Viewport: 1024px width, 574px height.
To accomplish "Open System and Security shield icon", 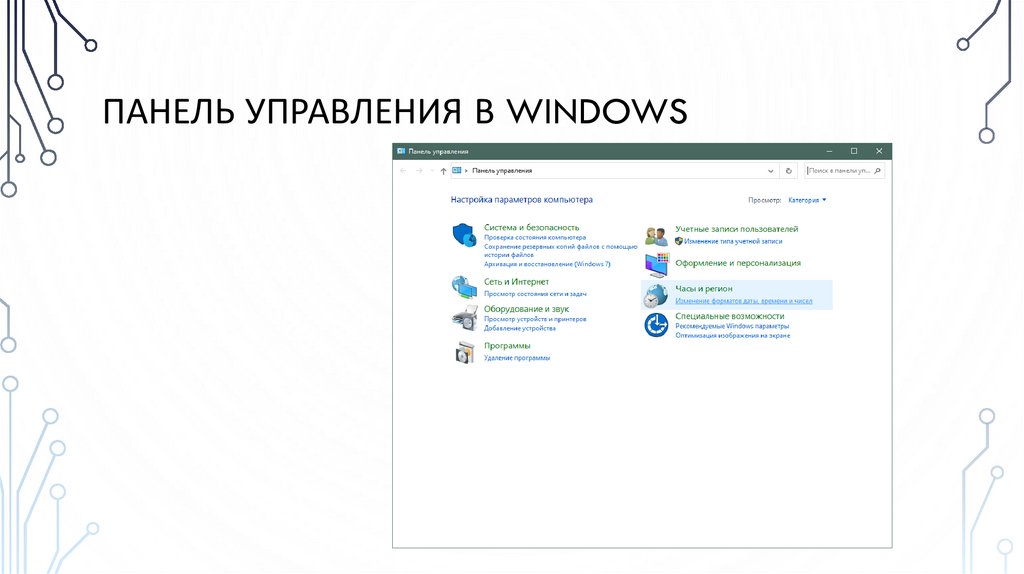I will click(464, 235).
